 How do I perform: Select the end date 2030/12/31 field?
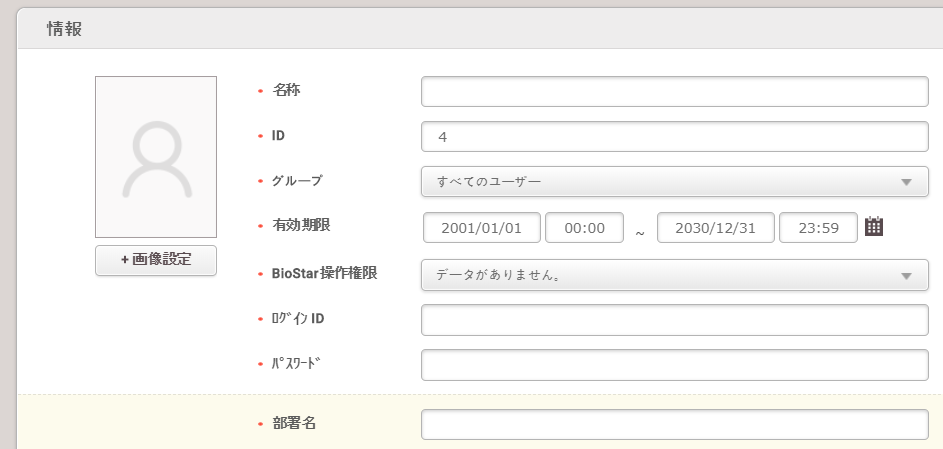(716, 227)
